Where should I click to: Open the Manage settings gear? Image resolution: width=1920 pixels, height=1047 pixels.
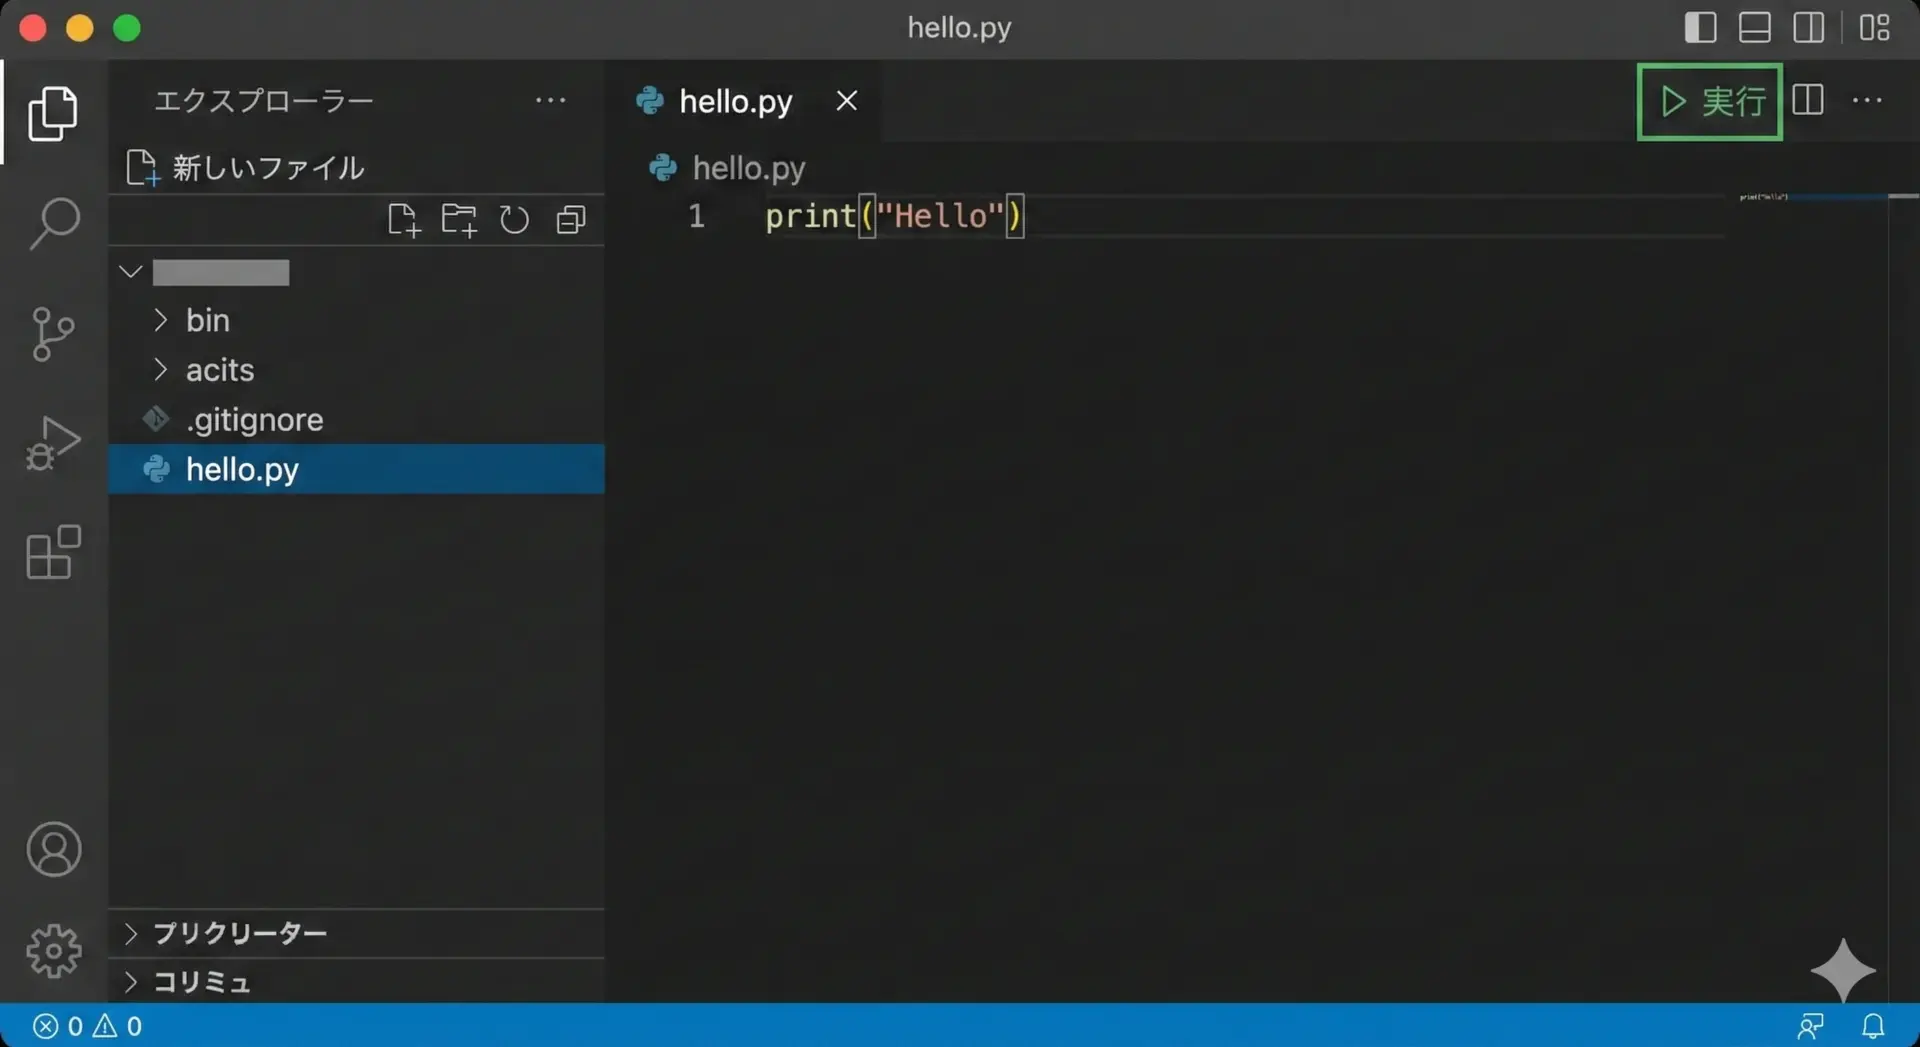pos(54,950)
